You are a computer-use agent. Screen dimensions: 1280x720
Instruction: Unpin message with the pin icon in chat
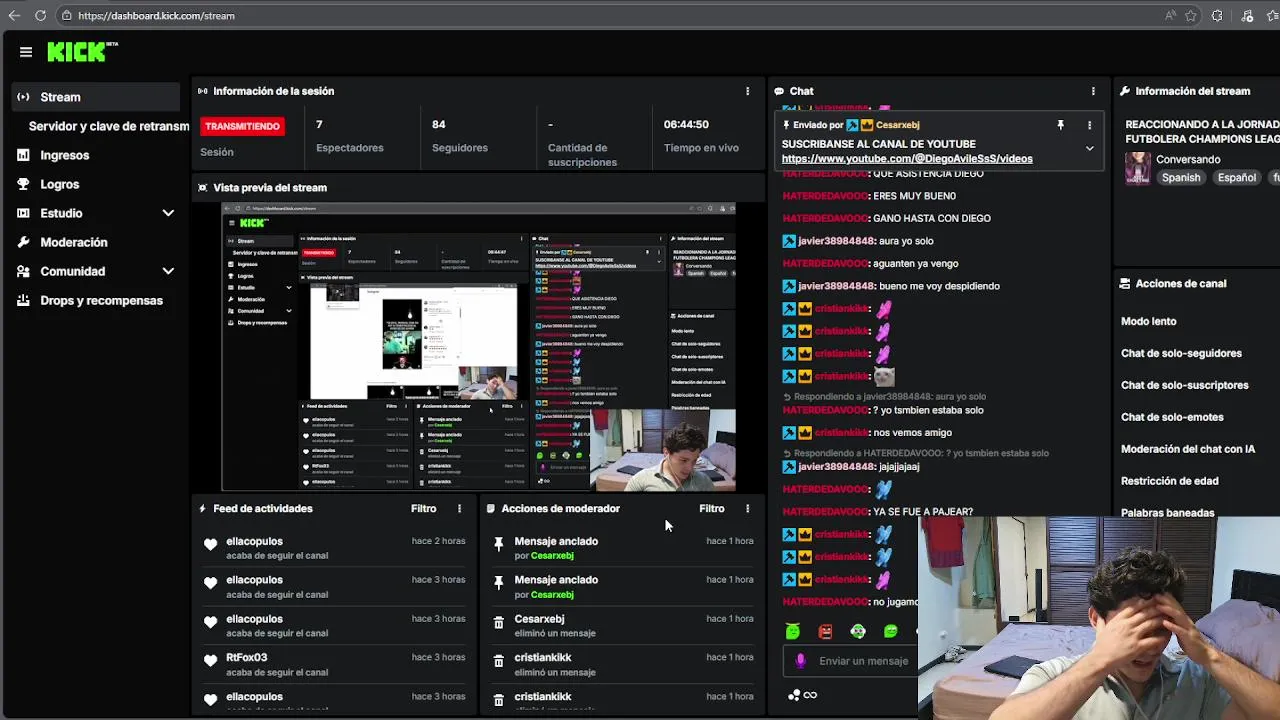click(1060, 125)
